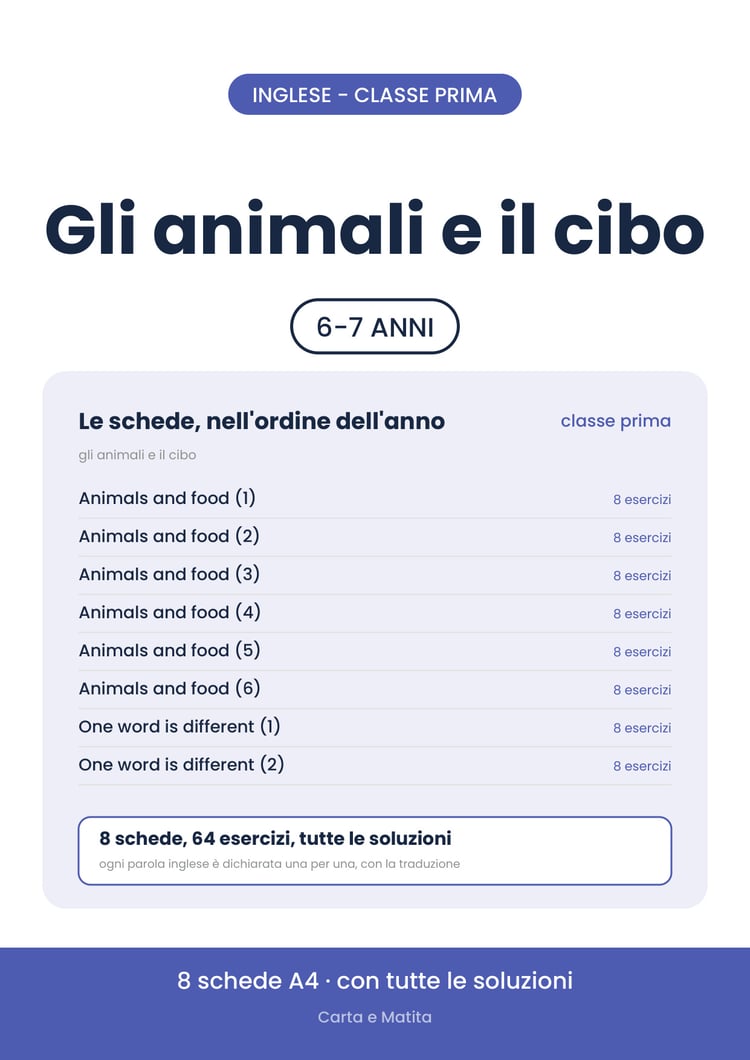
Task: Open Animals and food (6) entry
Action: tap(375, 690)
